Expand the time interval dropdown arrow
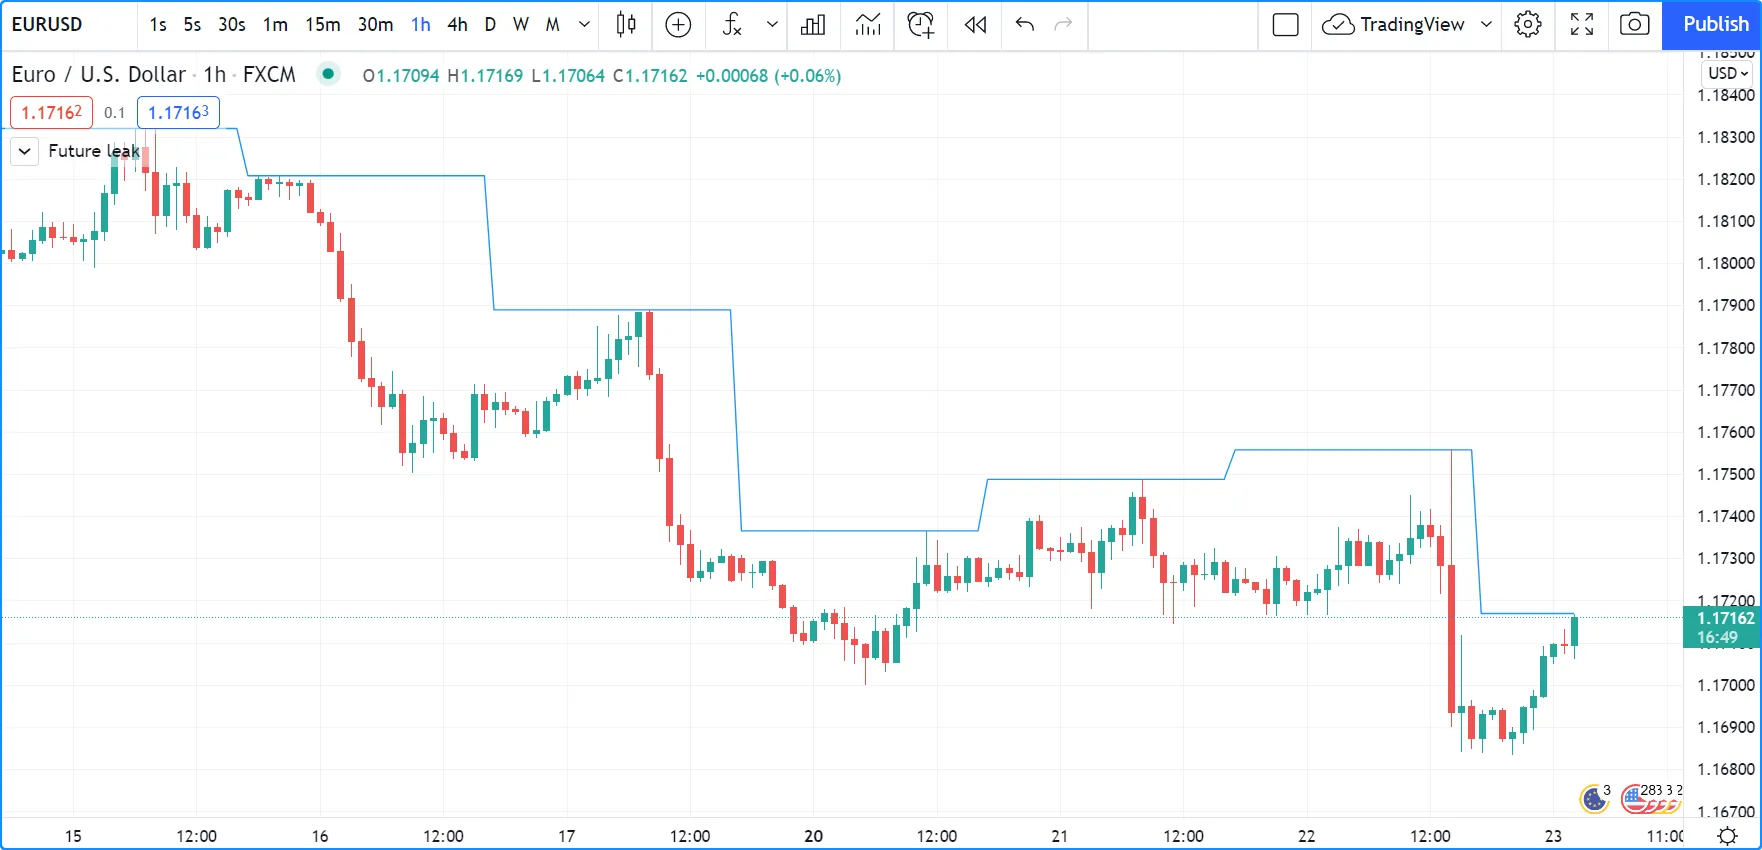Image resolution: width=1762 pixels, height=850 pixels. coord(584,25)
